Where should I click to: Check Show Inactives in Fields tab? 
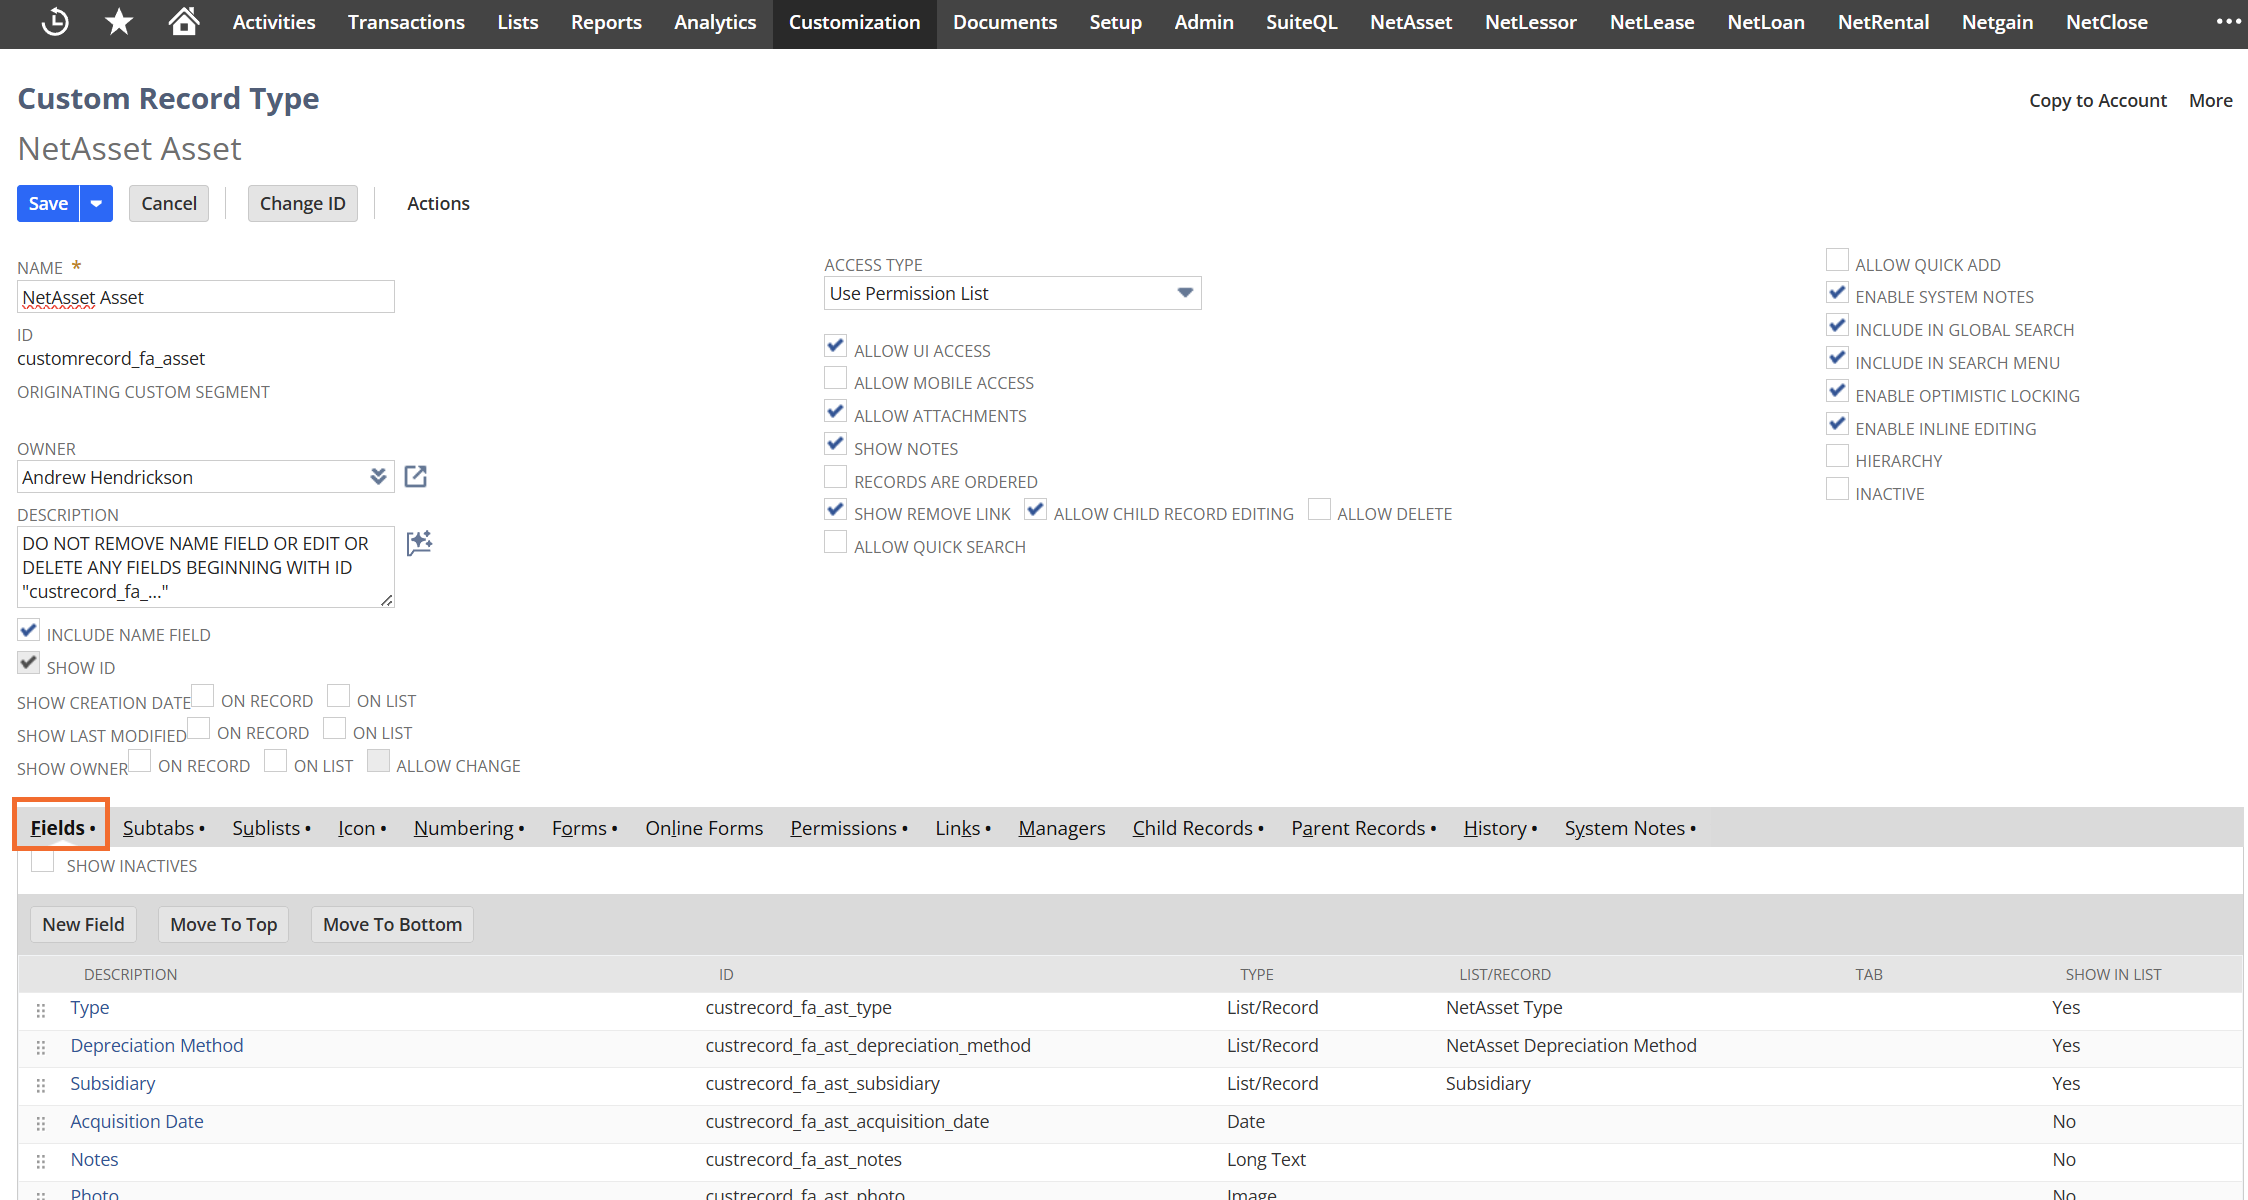pos(42,862)
